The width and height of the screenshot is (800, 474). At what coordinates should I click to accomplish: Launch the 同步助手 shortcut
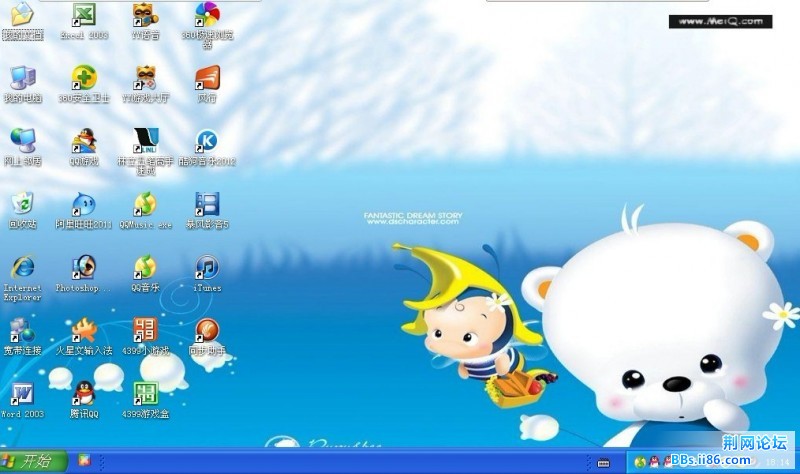(x=207, y=330)
